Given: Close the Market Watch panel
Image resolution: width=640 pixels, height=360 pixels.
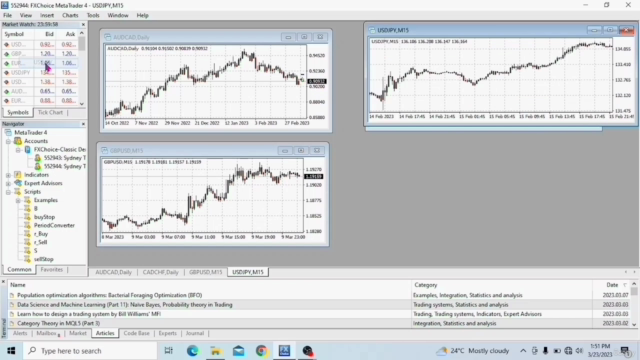Looking at the screenshot, I should (83, 24).
